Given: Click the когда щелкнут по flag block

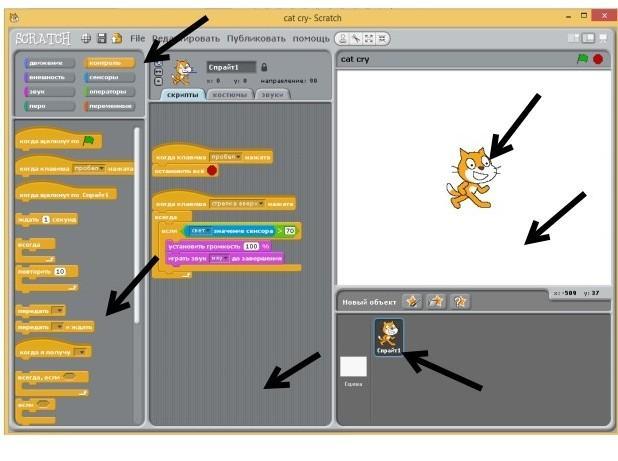Looking at the screenshot, I should click(59, 139).
